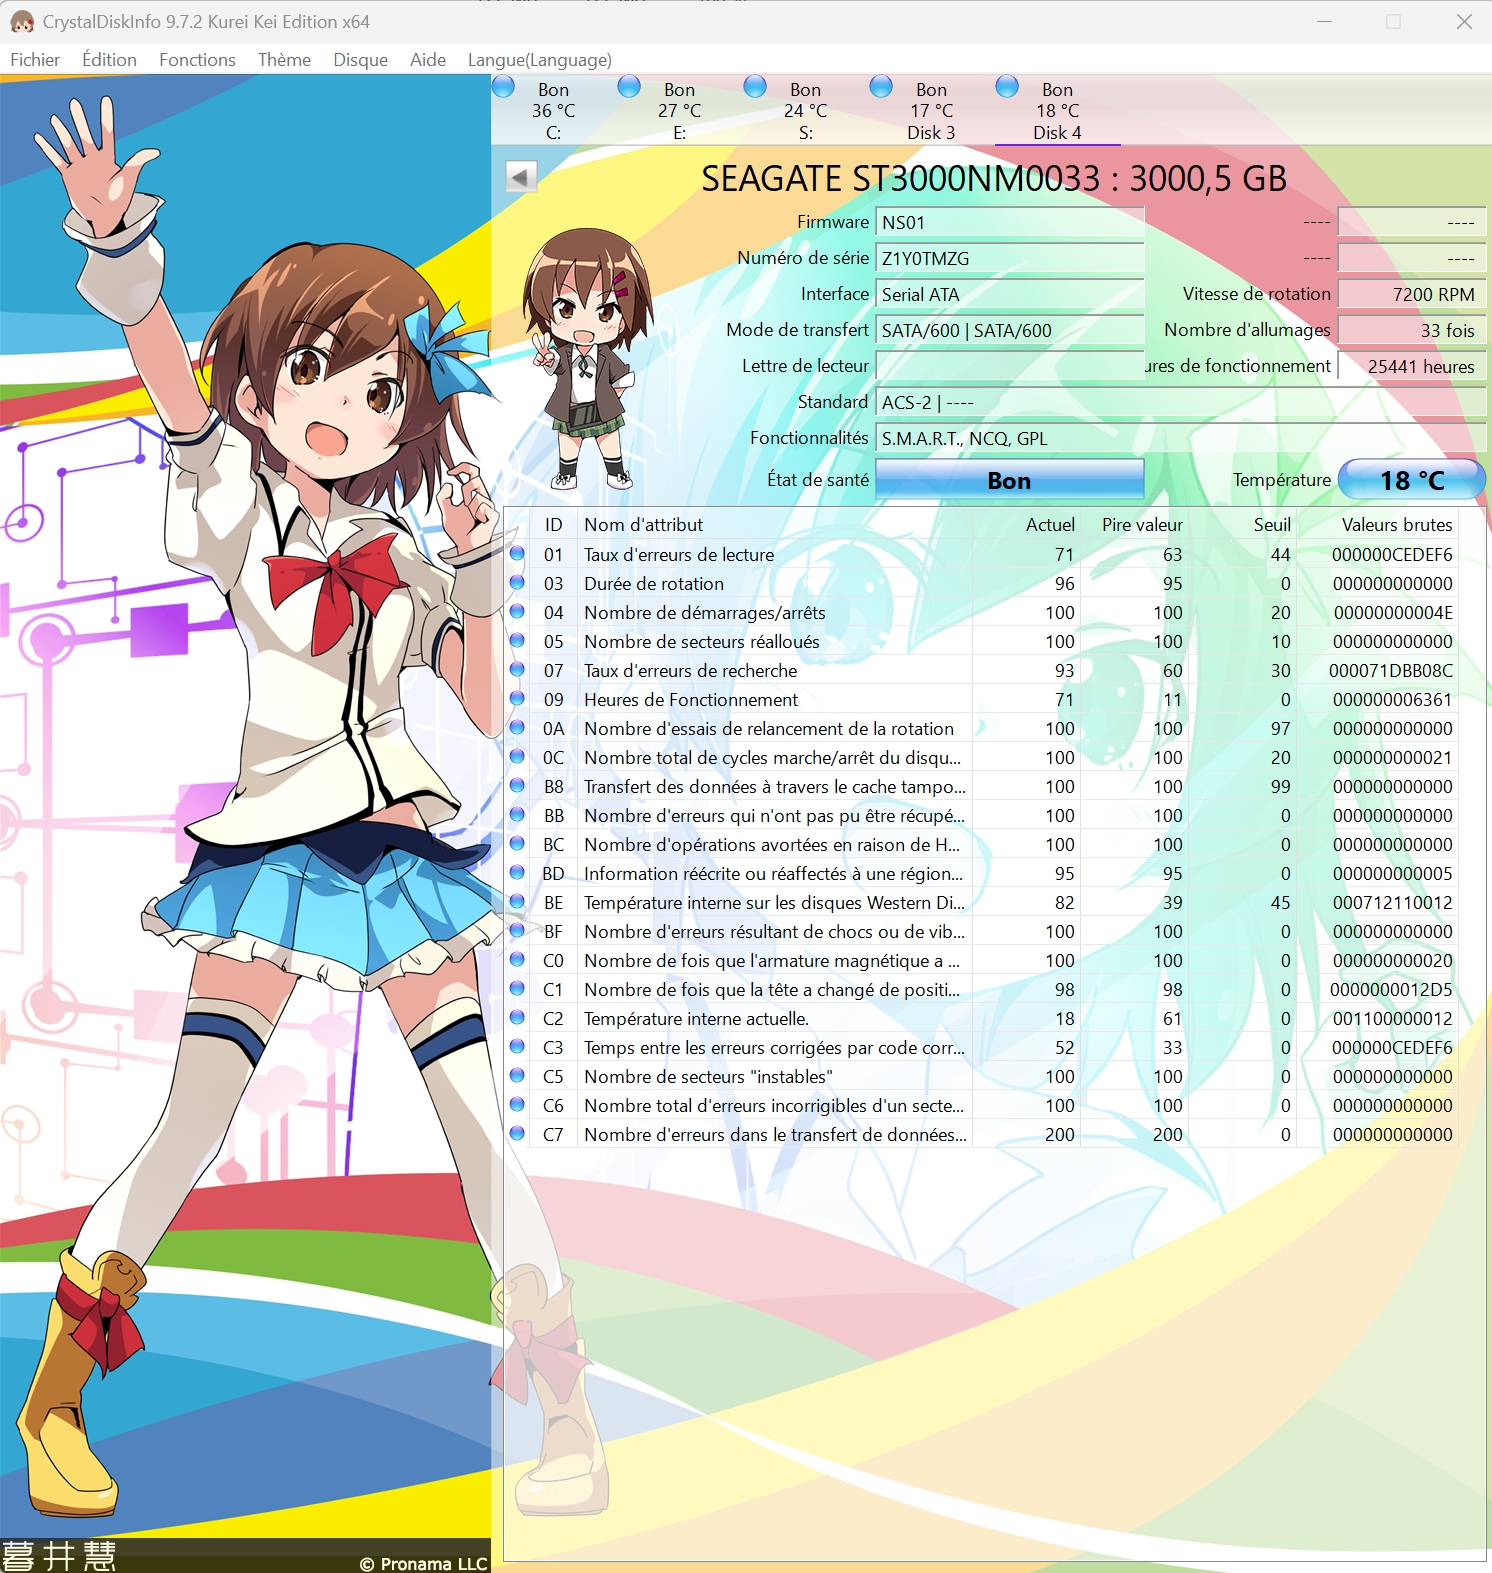Click the serial number field Z1Y0TMZG
This screenshot has width=1492, height=1573.
(x=1009, y=258)
